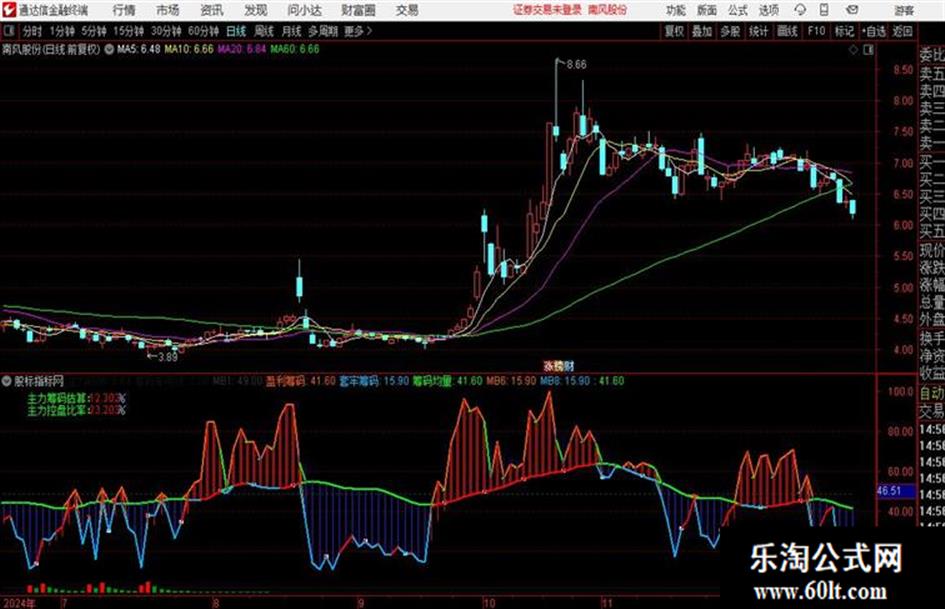
Task: Switch to the 分时 period tab
Action: 32,31
